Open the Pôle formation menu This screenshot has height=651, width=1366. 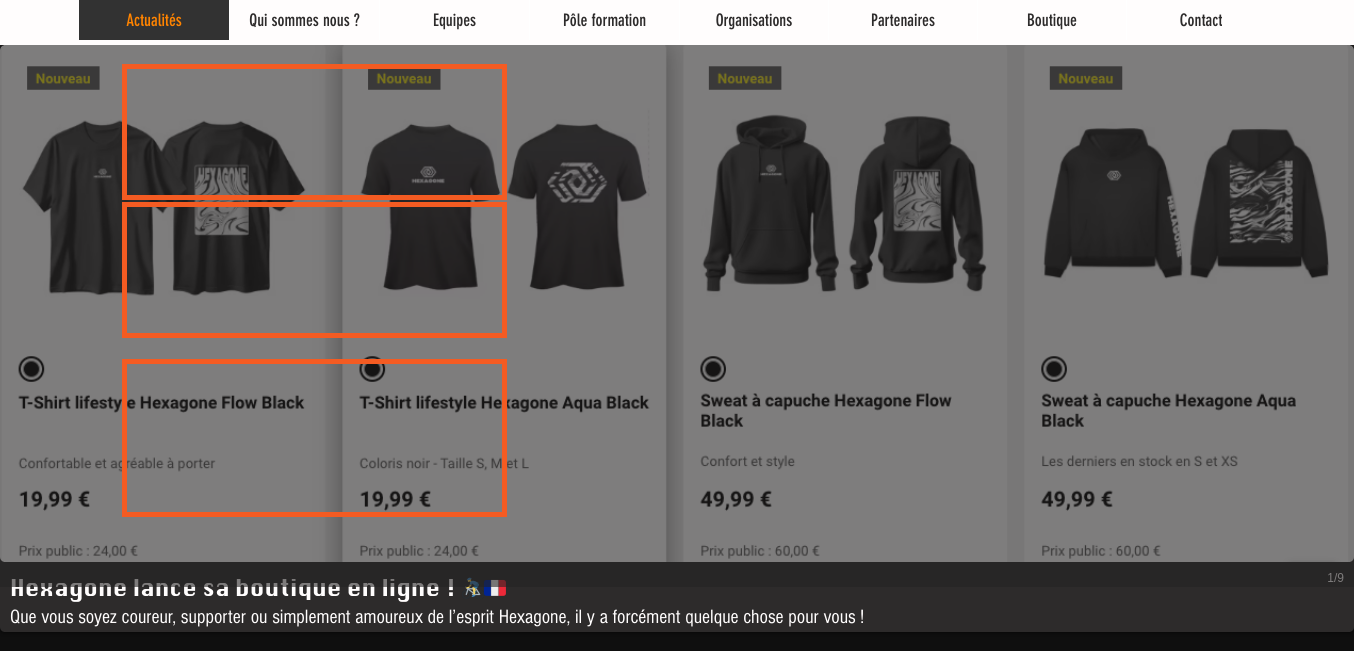coord(604,20)
